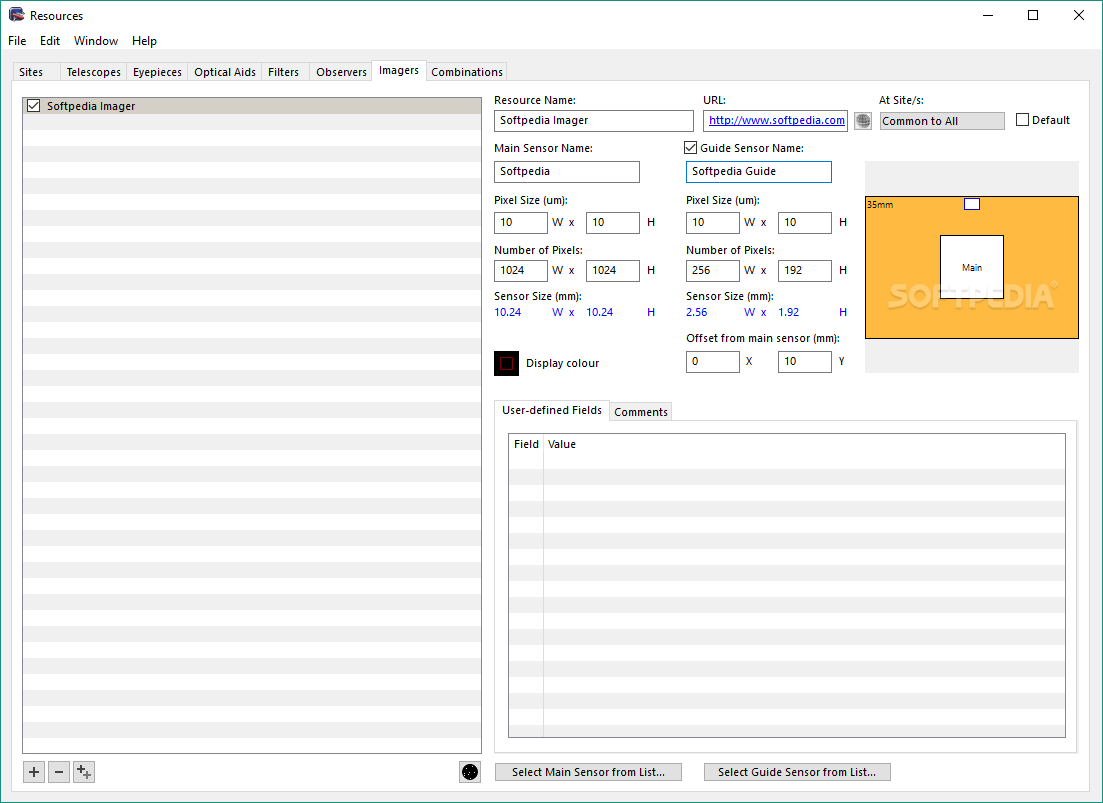Pick the black Display colour swatch
The image size is (1103, 803).
point(506,364)
